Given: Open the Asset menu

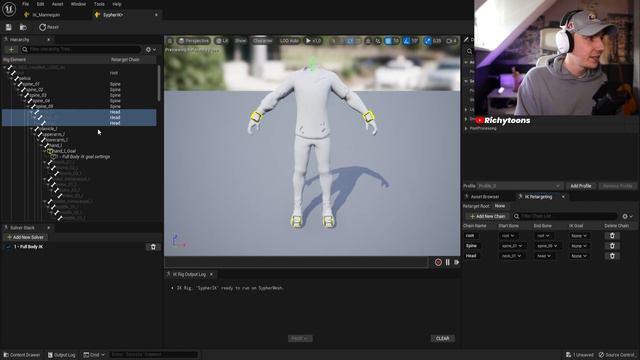Looking at the screenshot, I should pyautogui.click(x=57, y=4).
